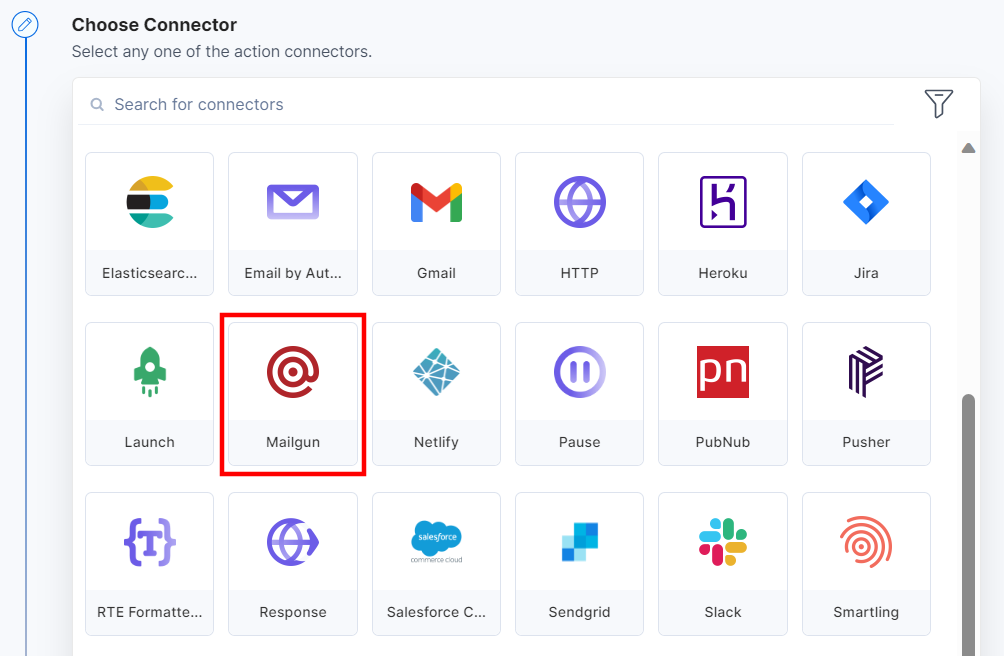1004x656 pixels.
Task: Select the Pusher connector icon
Action: [866, 372]
